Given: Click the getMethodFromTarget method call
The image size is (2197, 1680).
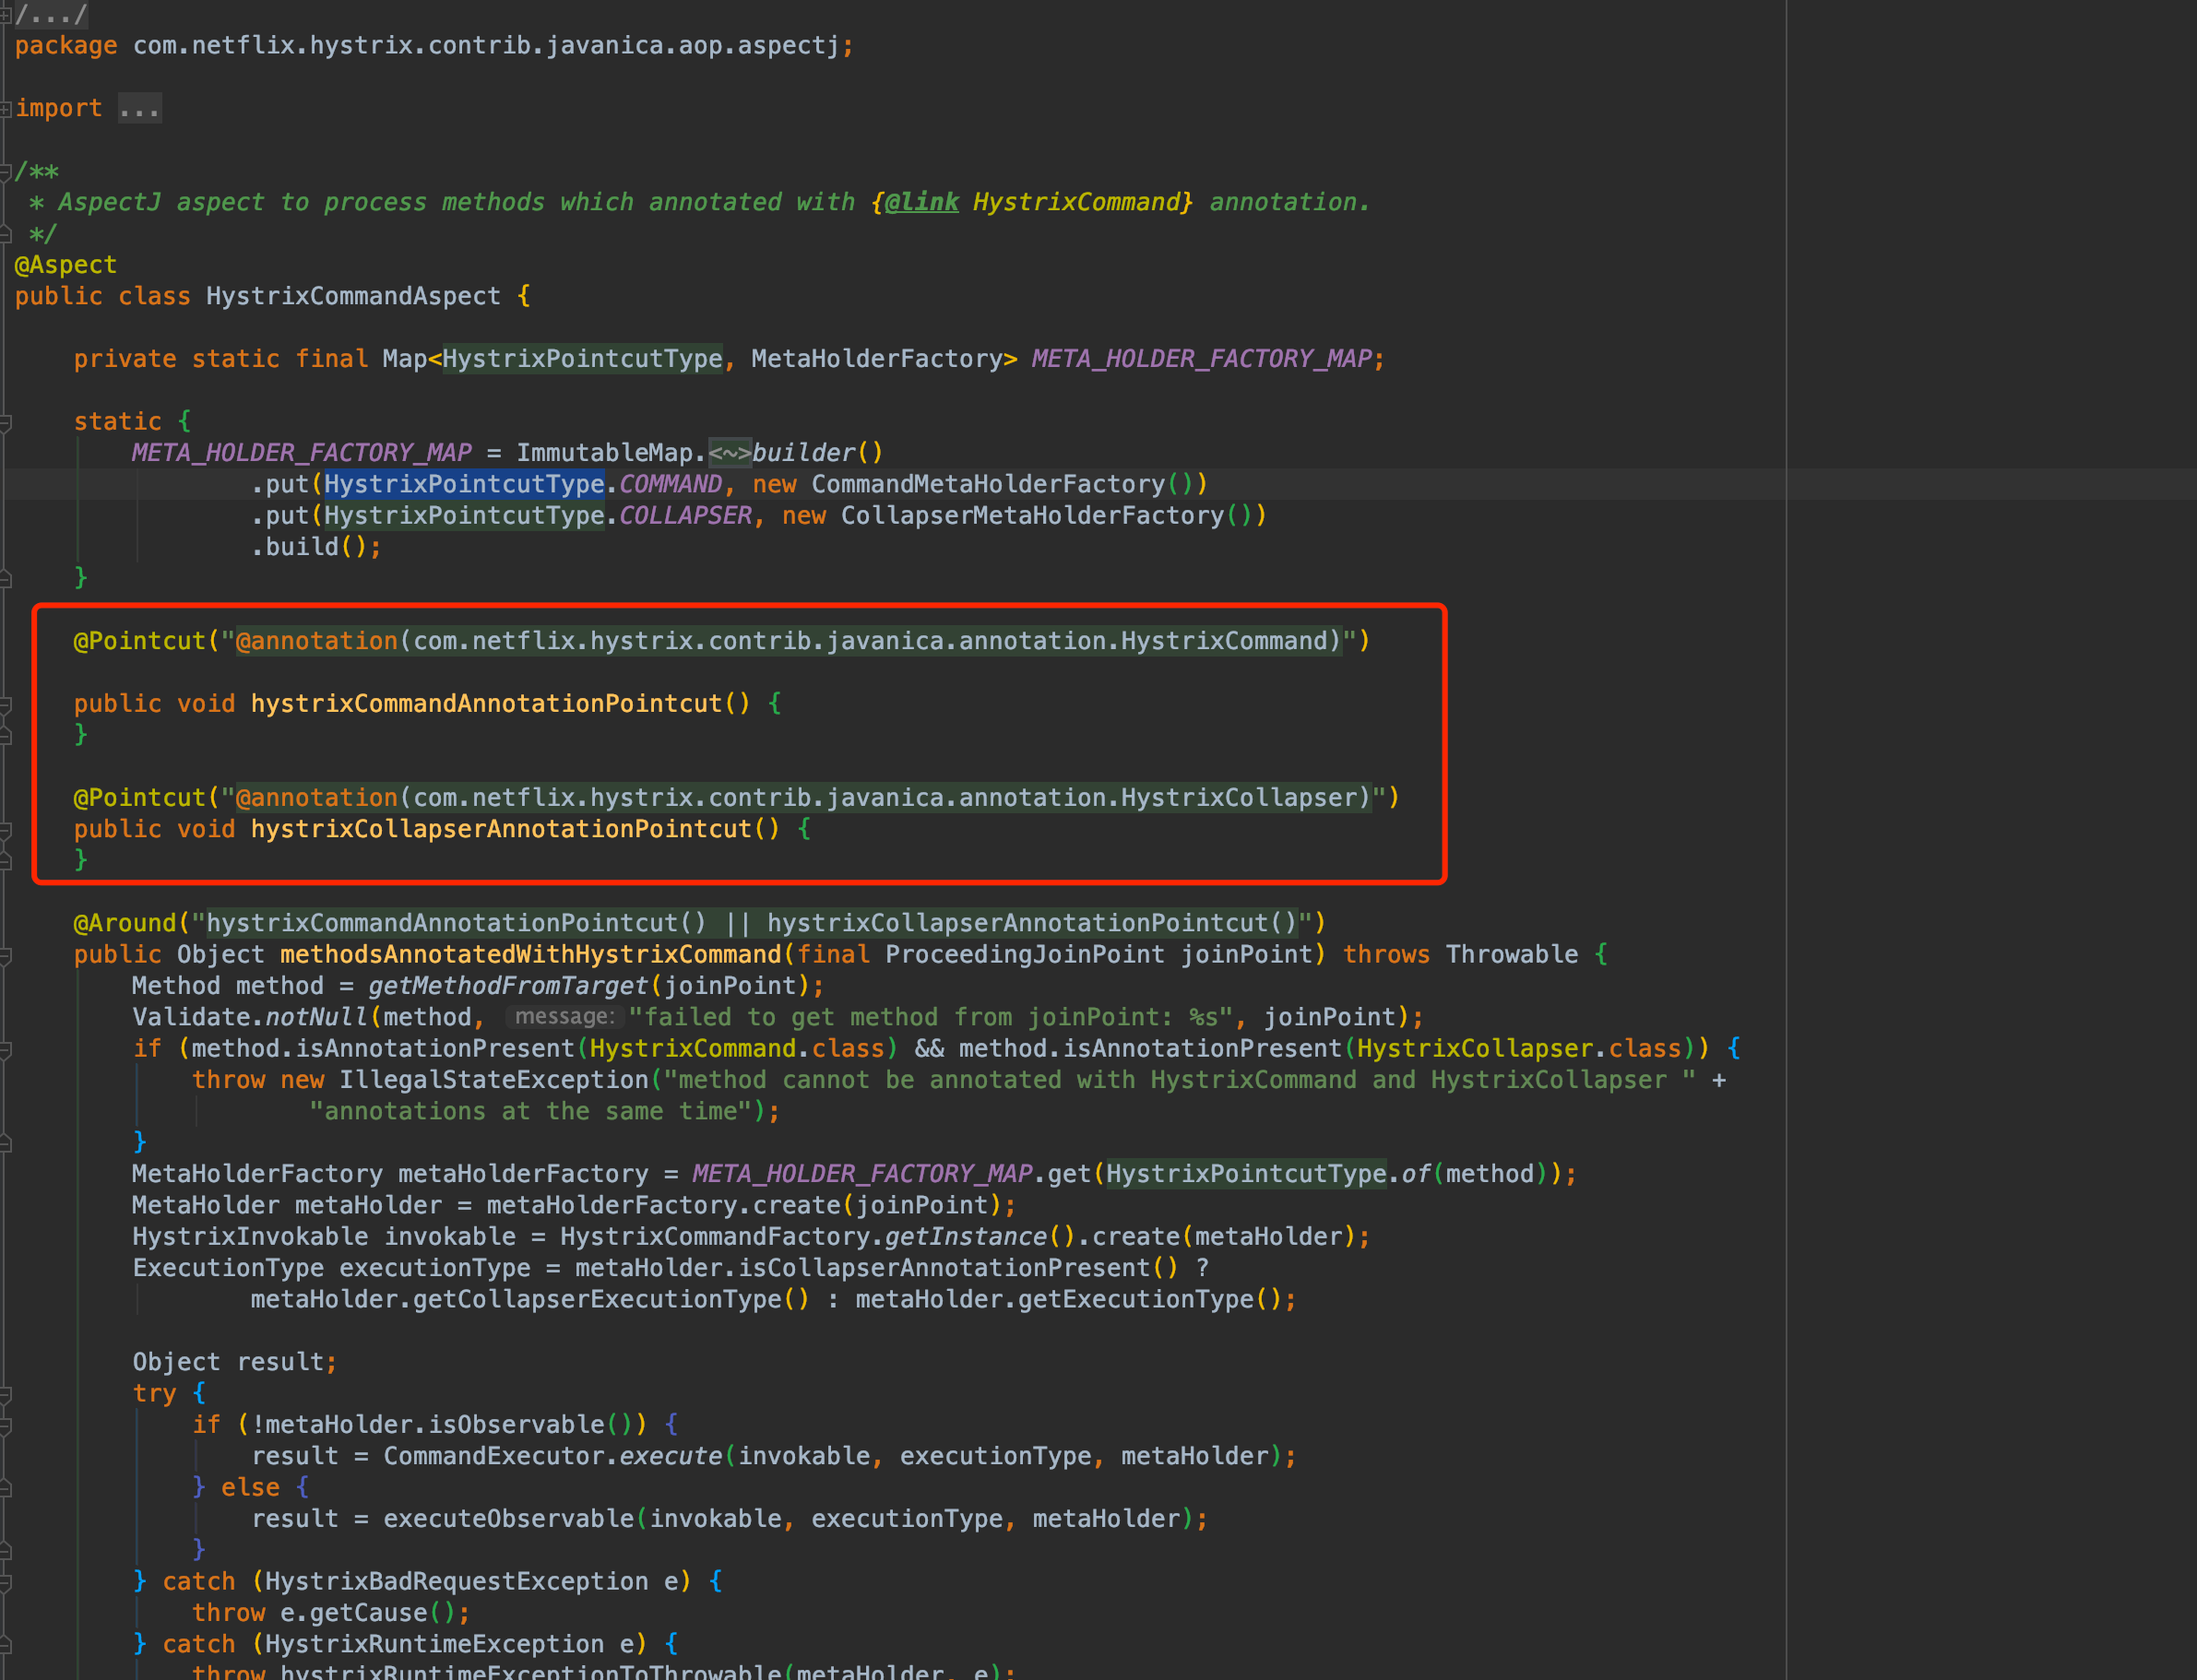Looking at the screenshot, I should click(x=508, y=986).
